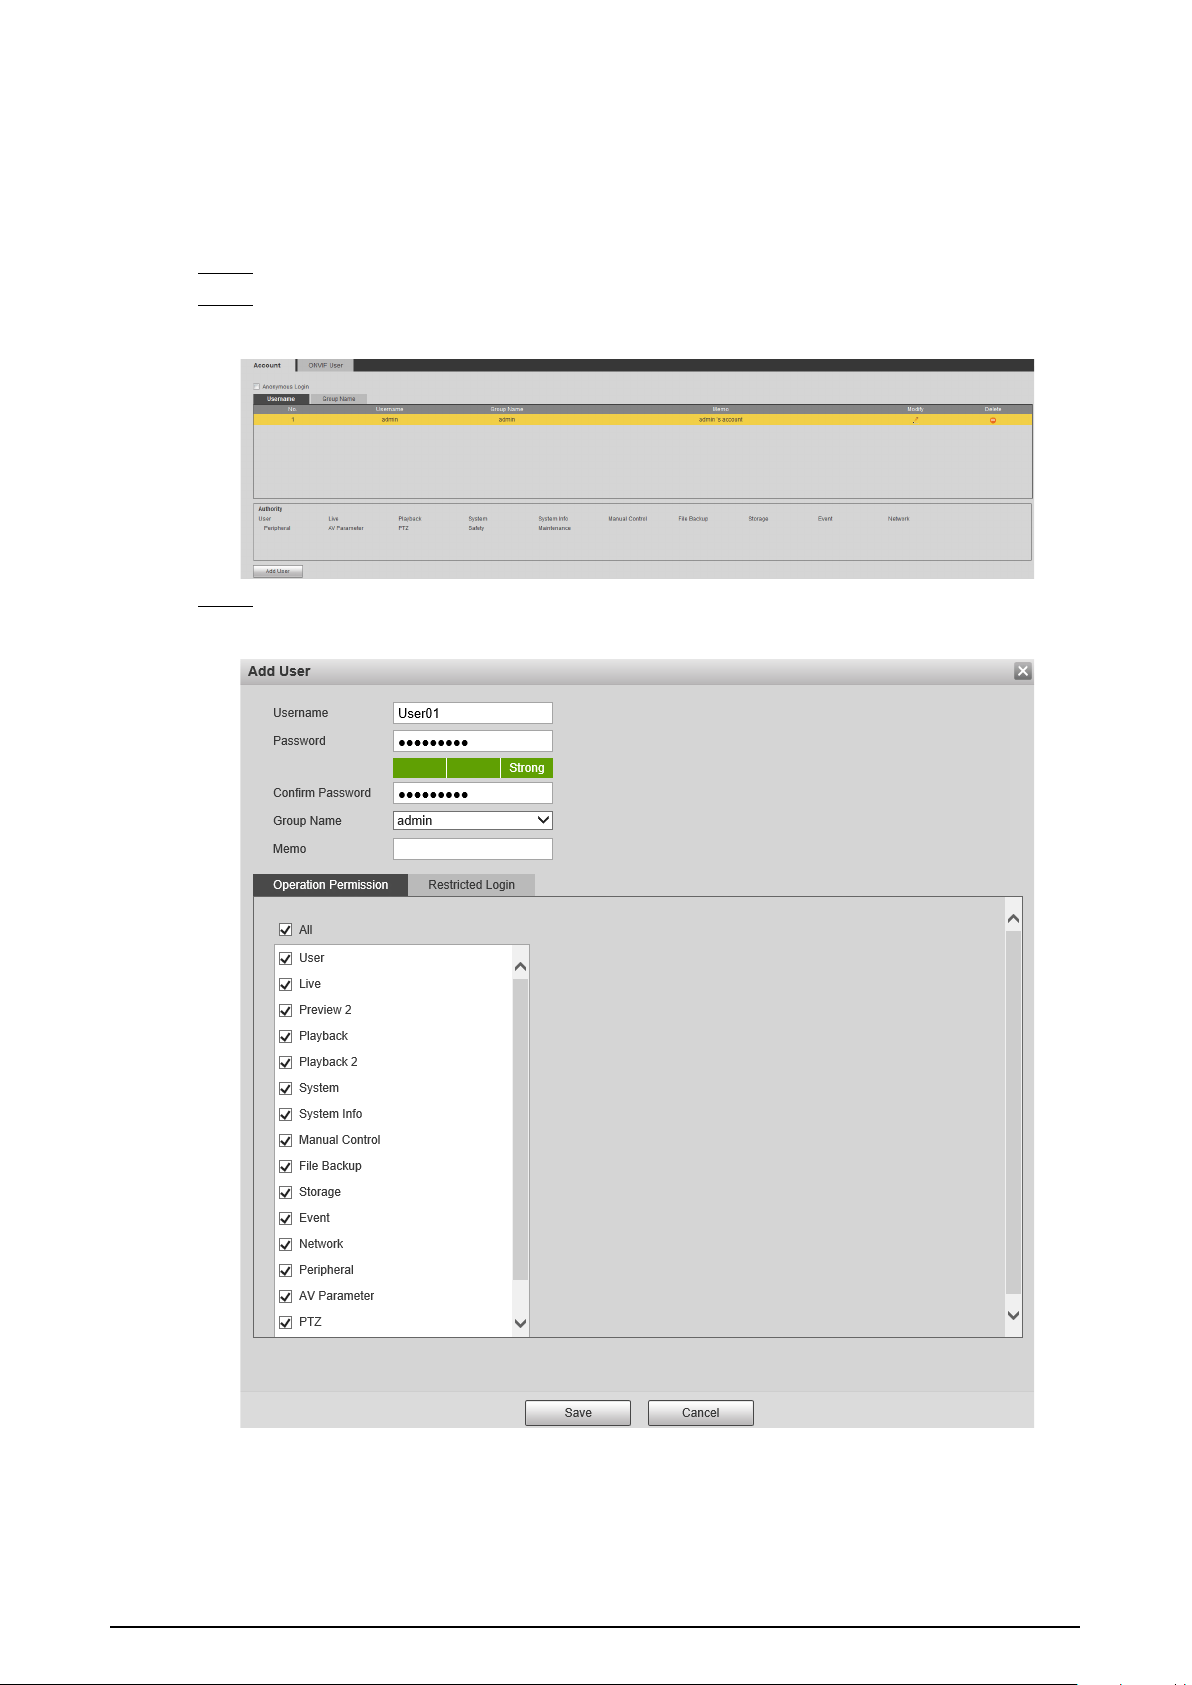Switch to the Restricted Login tab
Screen dimensions: 1192x1685
(471, 885)
